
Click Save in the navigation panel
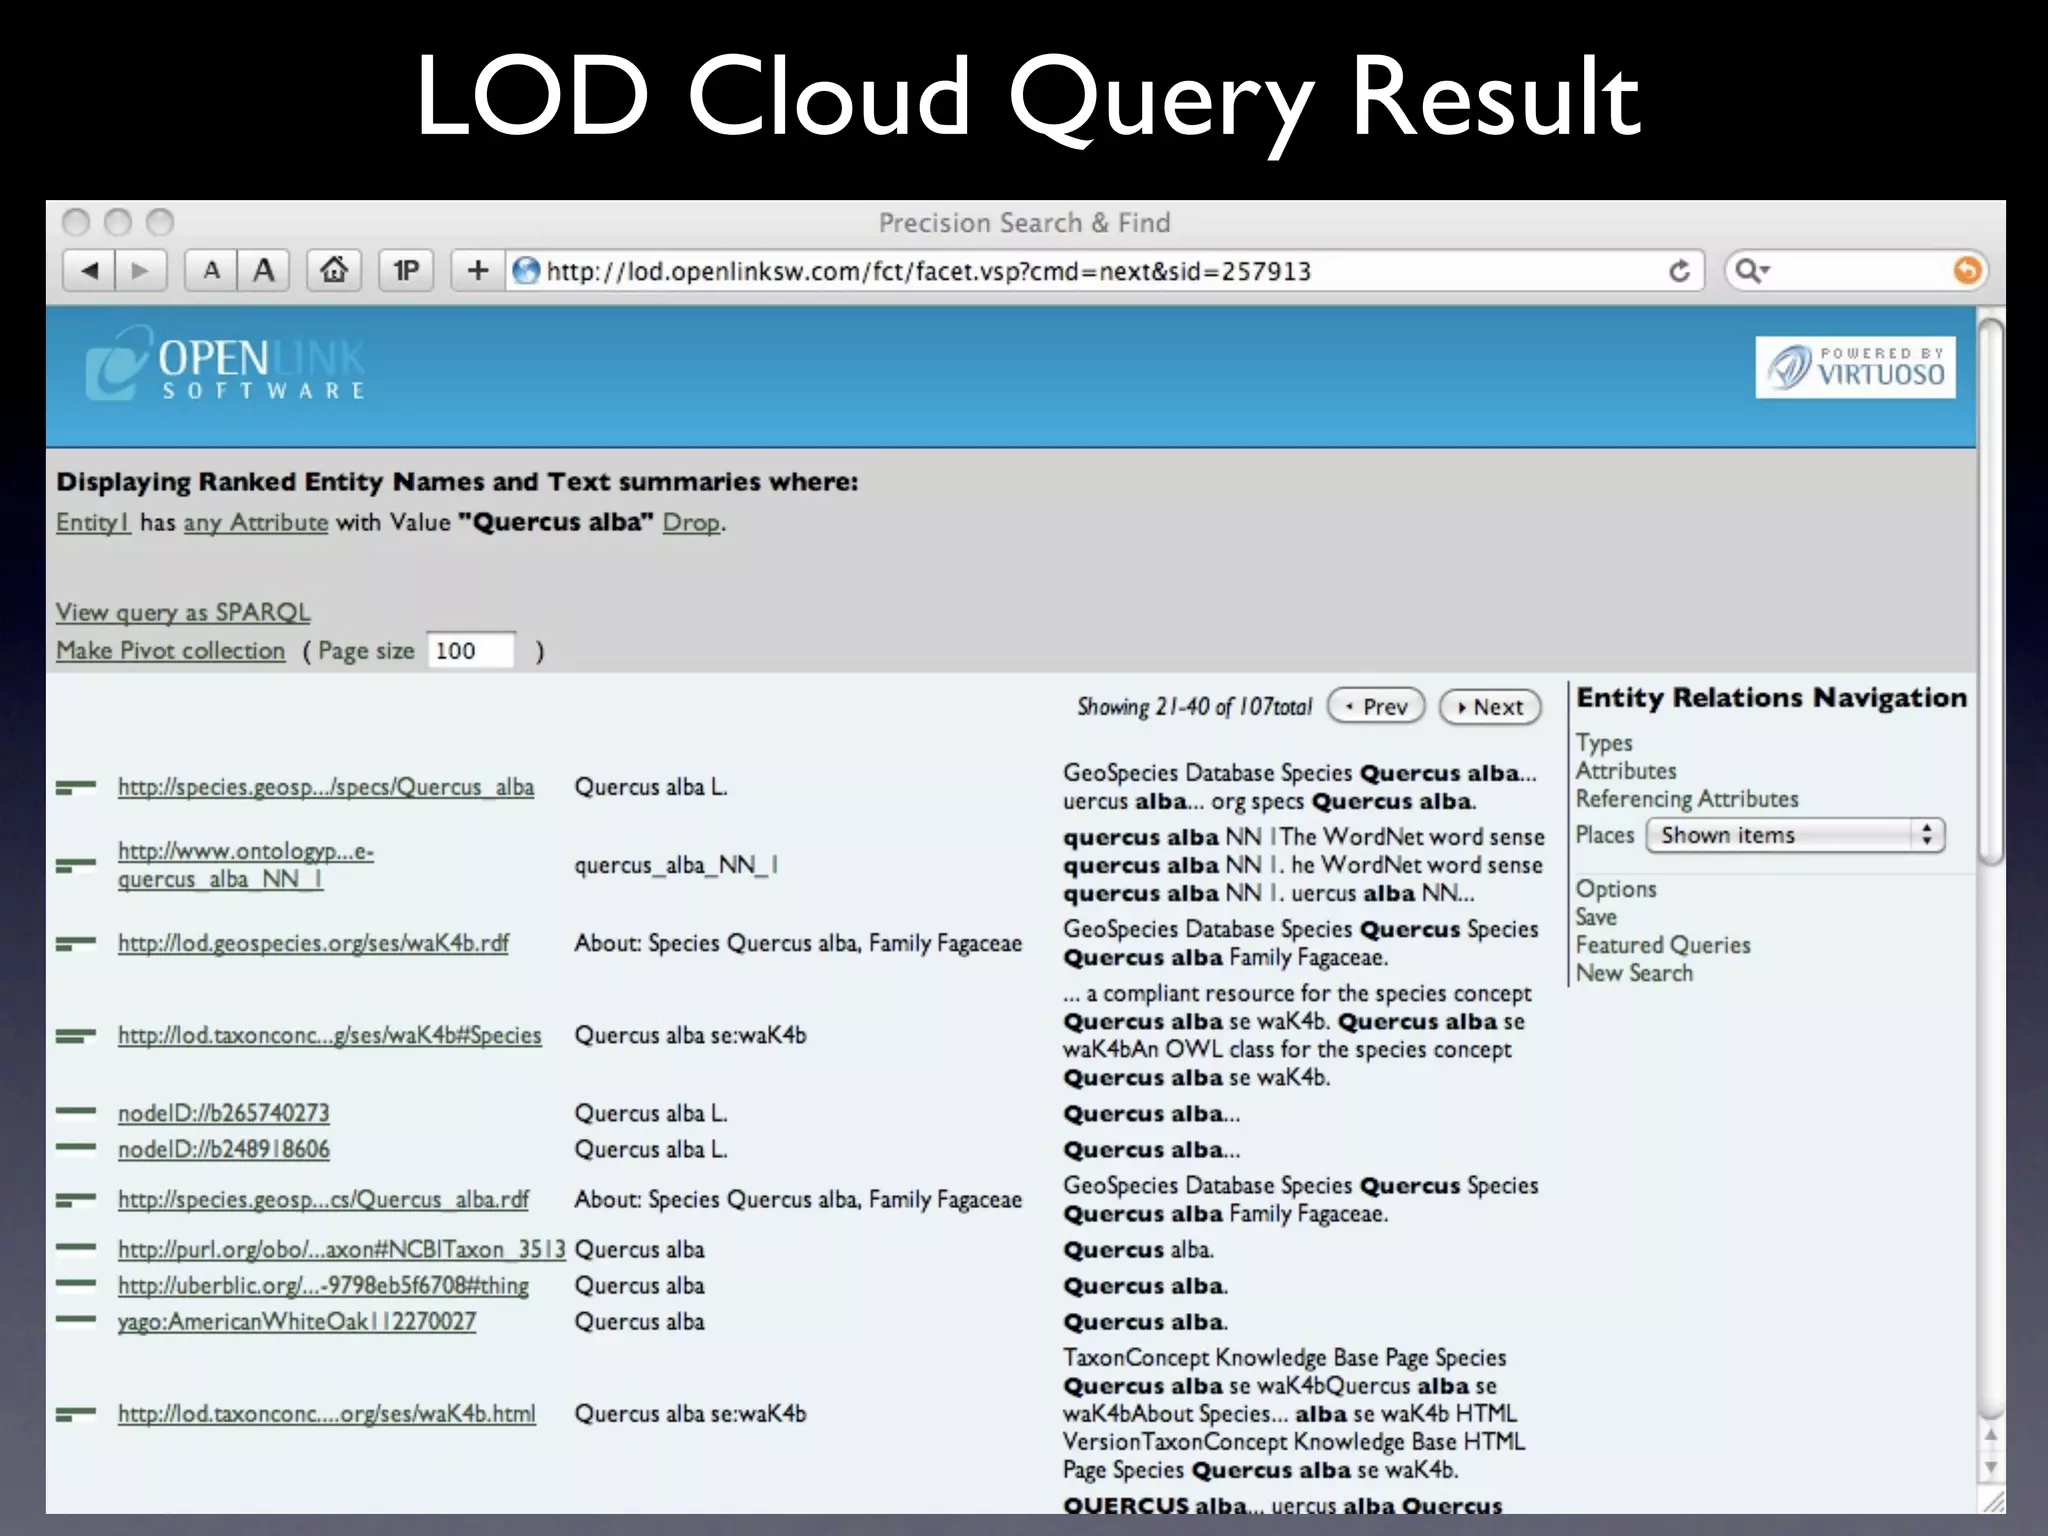(1596, 917)
